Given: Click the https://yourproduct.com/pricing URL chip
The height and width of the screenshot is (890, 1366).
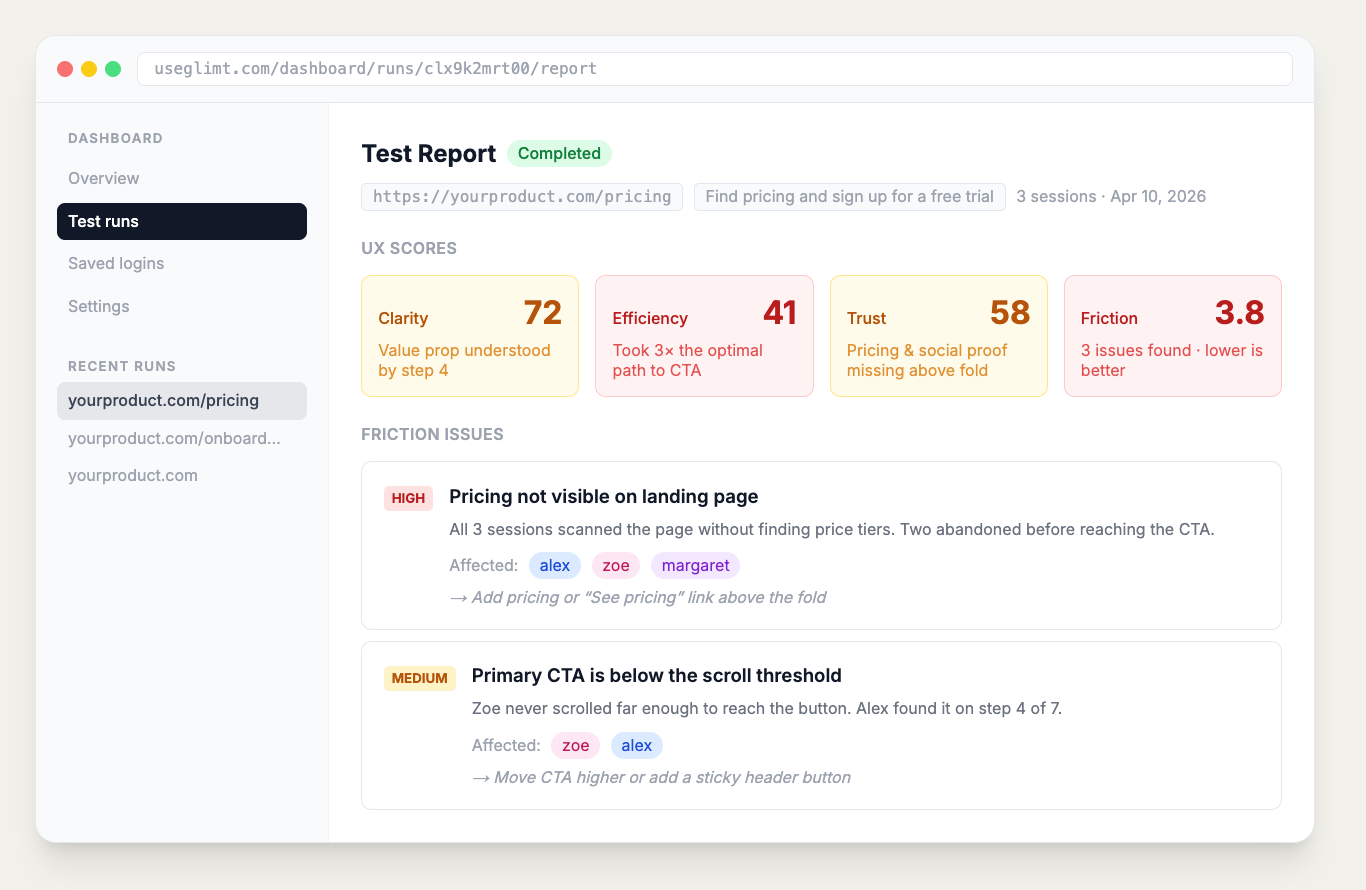Looking at the screenshot, I should tap(522, 196).
